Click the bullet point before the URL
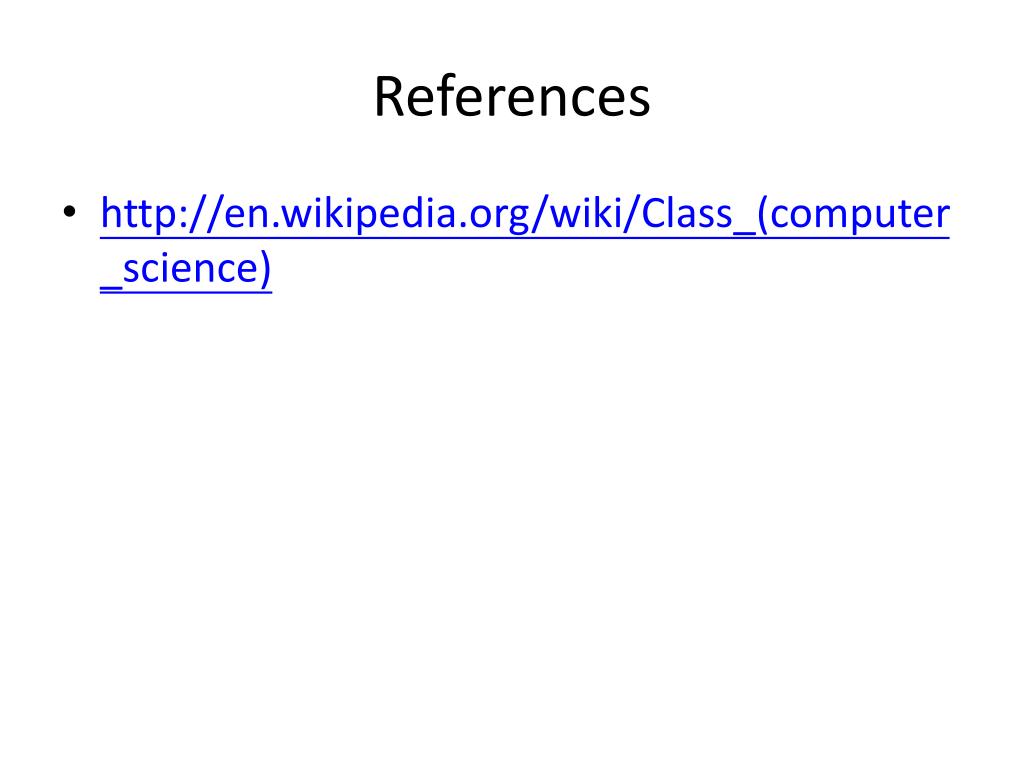This screenshot has width=1024, height=768. [x=70, y=212]
